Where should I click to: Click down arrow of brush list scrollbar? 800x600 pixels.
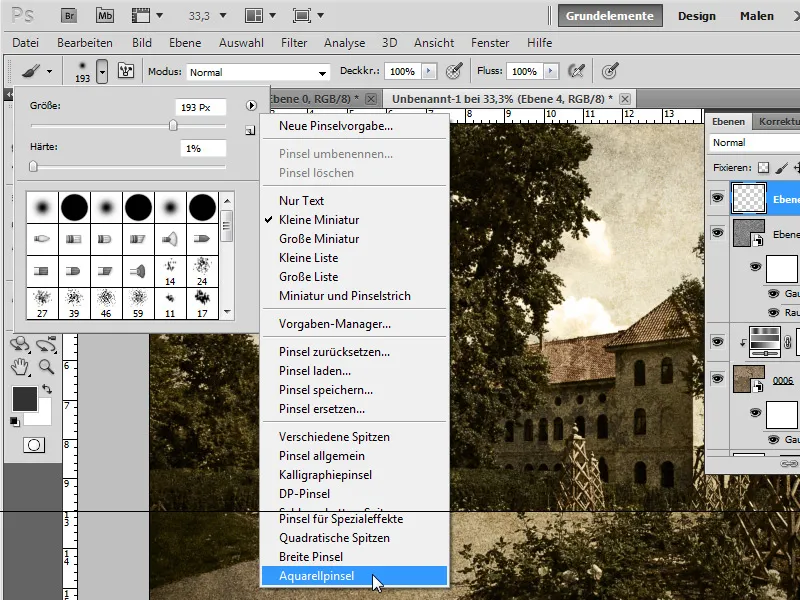(228, 312)
